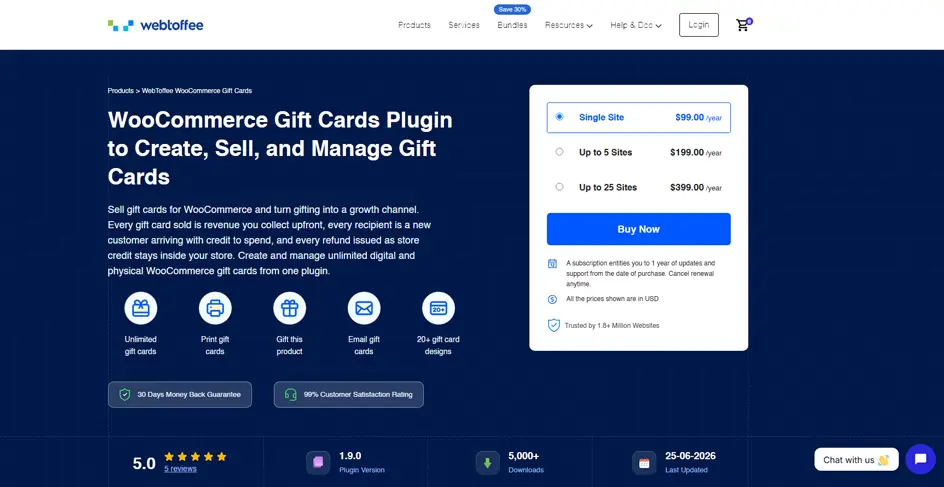Open the Products menu item
The width and height of the screenshot is (944, 487).
coord(414,25)
